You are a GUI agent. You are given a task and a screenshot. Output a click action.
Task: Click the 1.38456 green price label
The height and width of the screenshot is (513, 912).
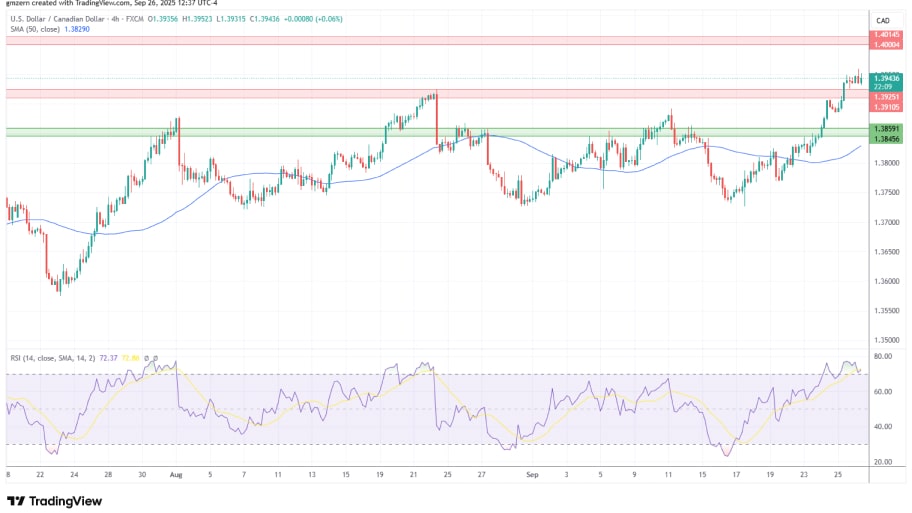tap(886, 138)
